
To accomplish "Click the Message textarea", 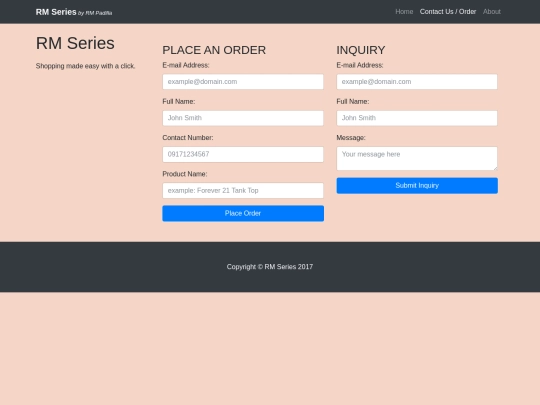I will pyautogui.click(x=417, y=158).
